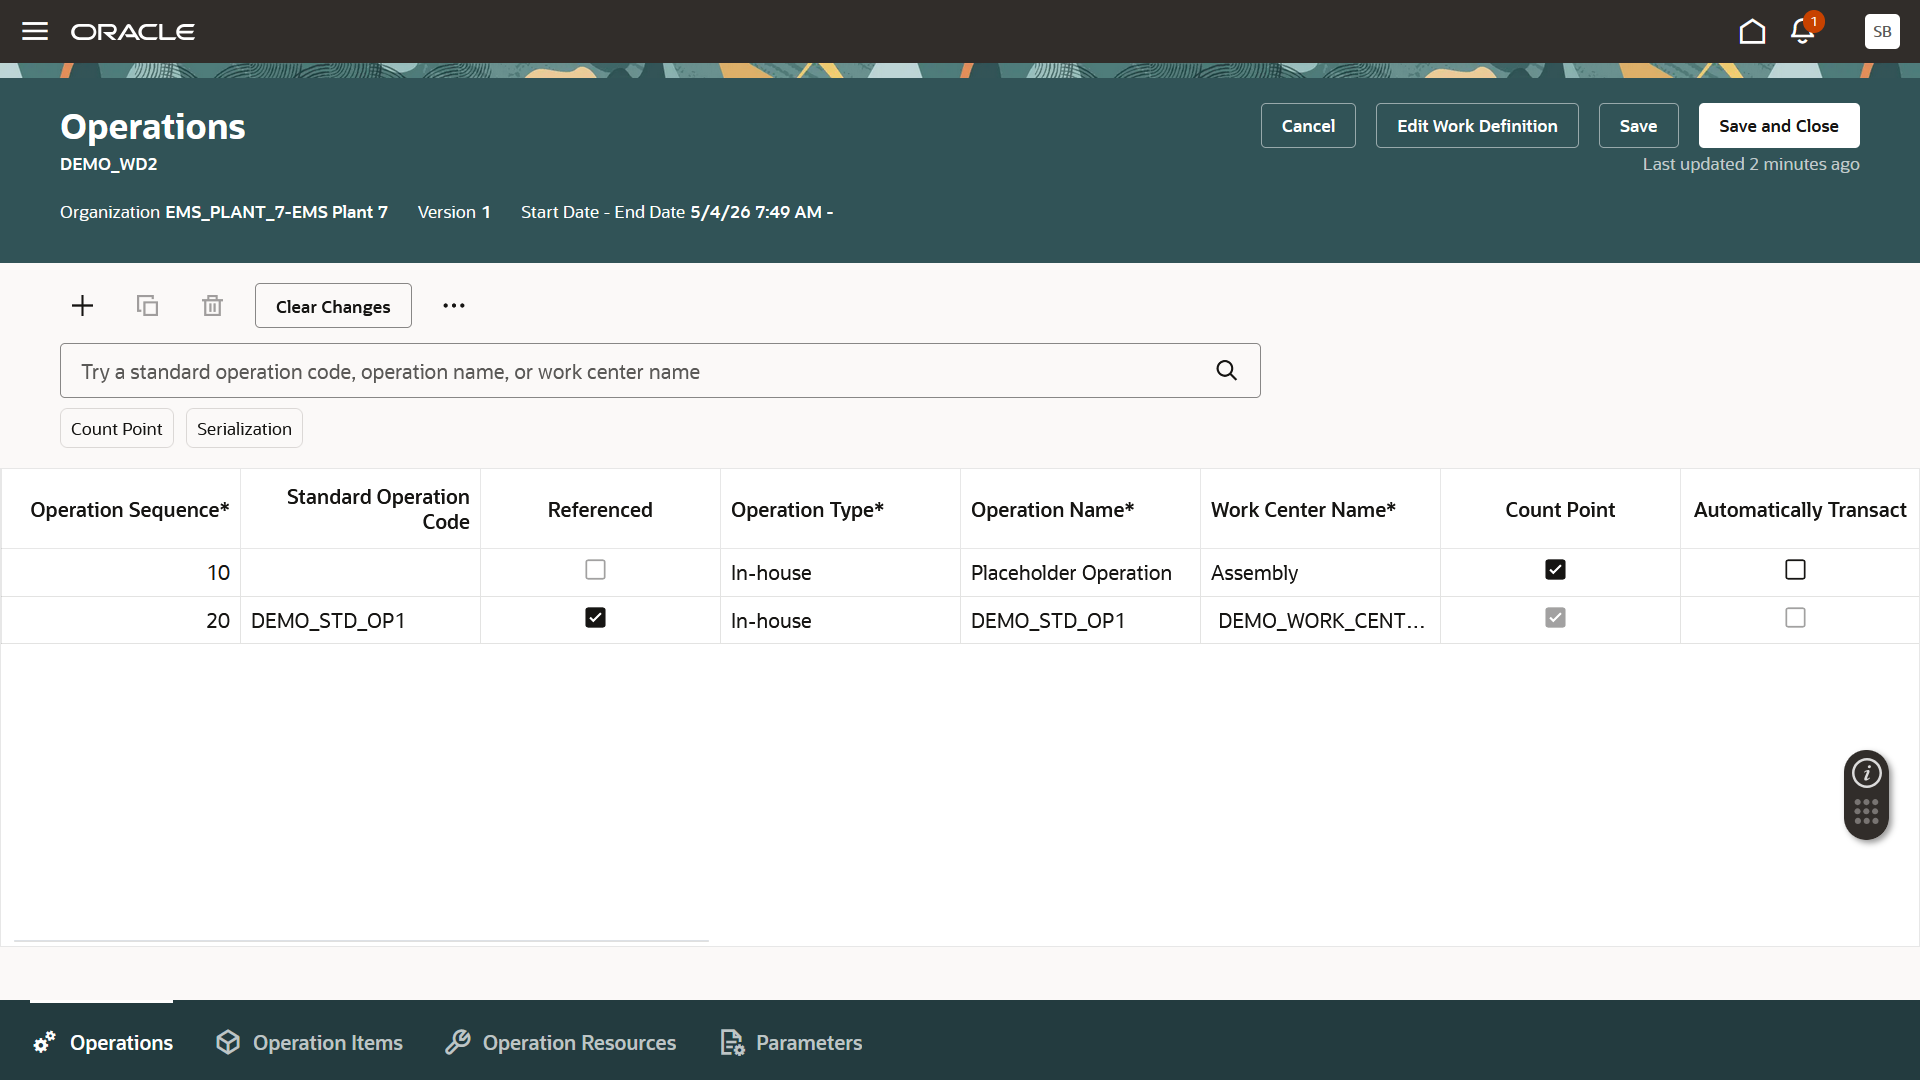The height and width of the screenshot is (1080, 1920).
Task: Click the Save and Close button
Action: (1779, 126)
